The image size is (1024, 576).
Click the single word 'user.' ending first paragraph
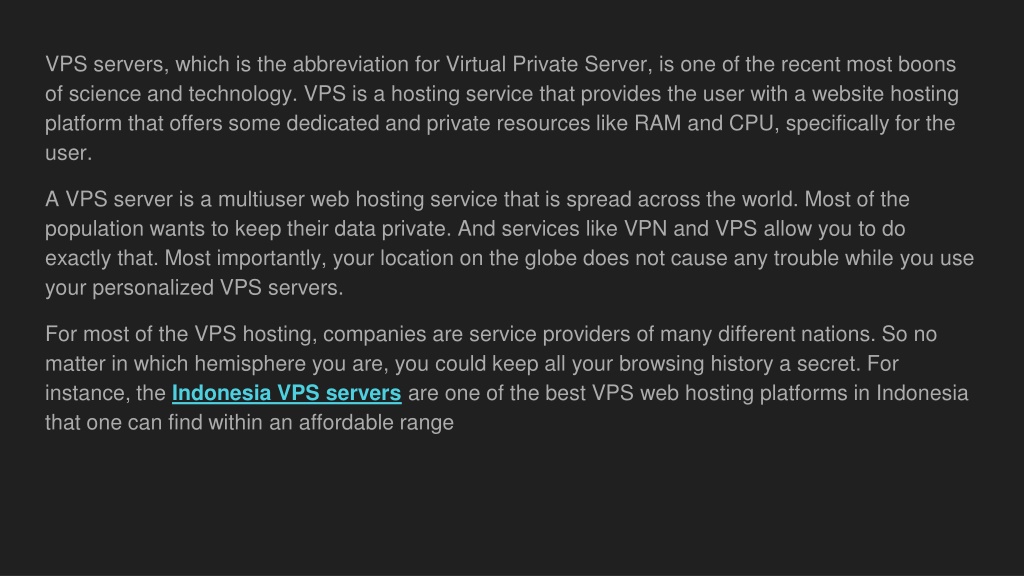pos(69,153)
